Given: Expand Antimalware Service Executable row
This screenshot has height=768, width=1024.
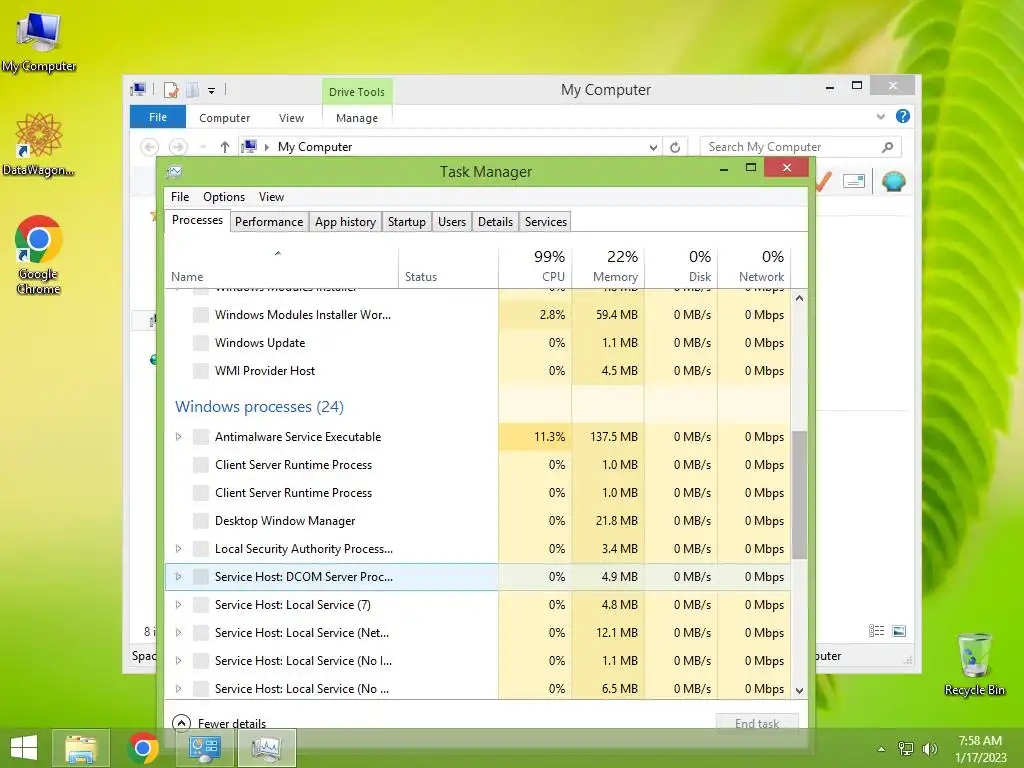Looking at the screenshot, I should pyautogui.click(x=178, y=437).
